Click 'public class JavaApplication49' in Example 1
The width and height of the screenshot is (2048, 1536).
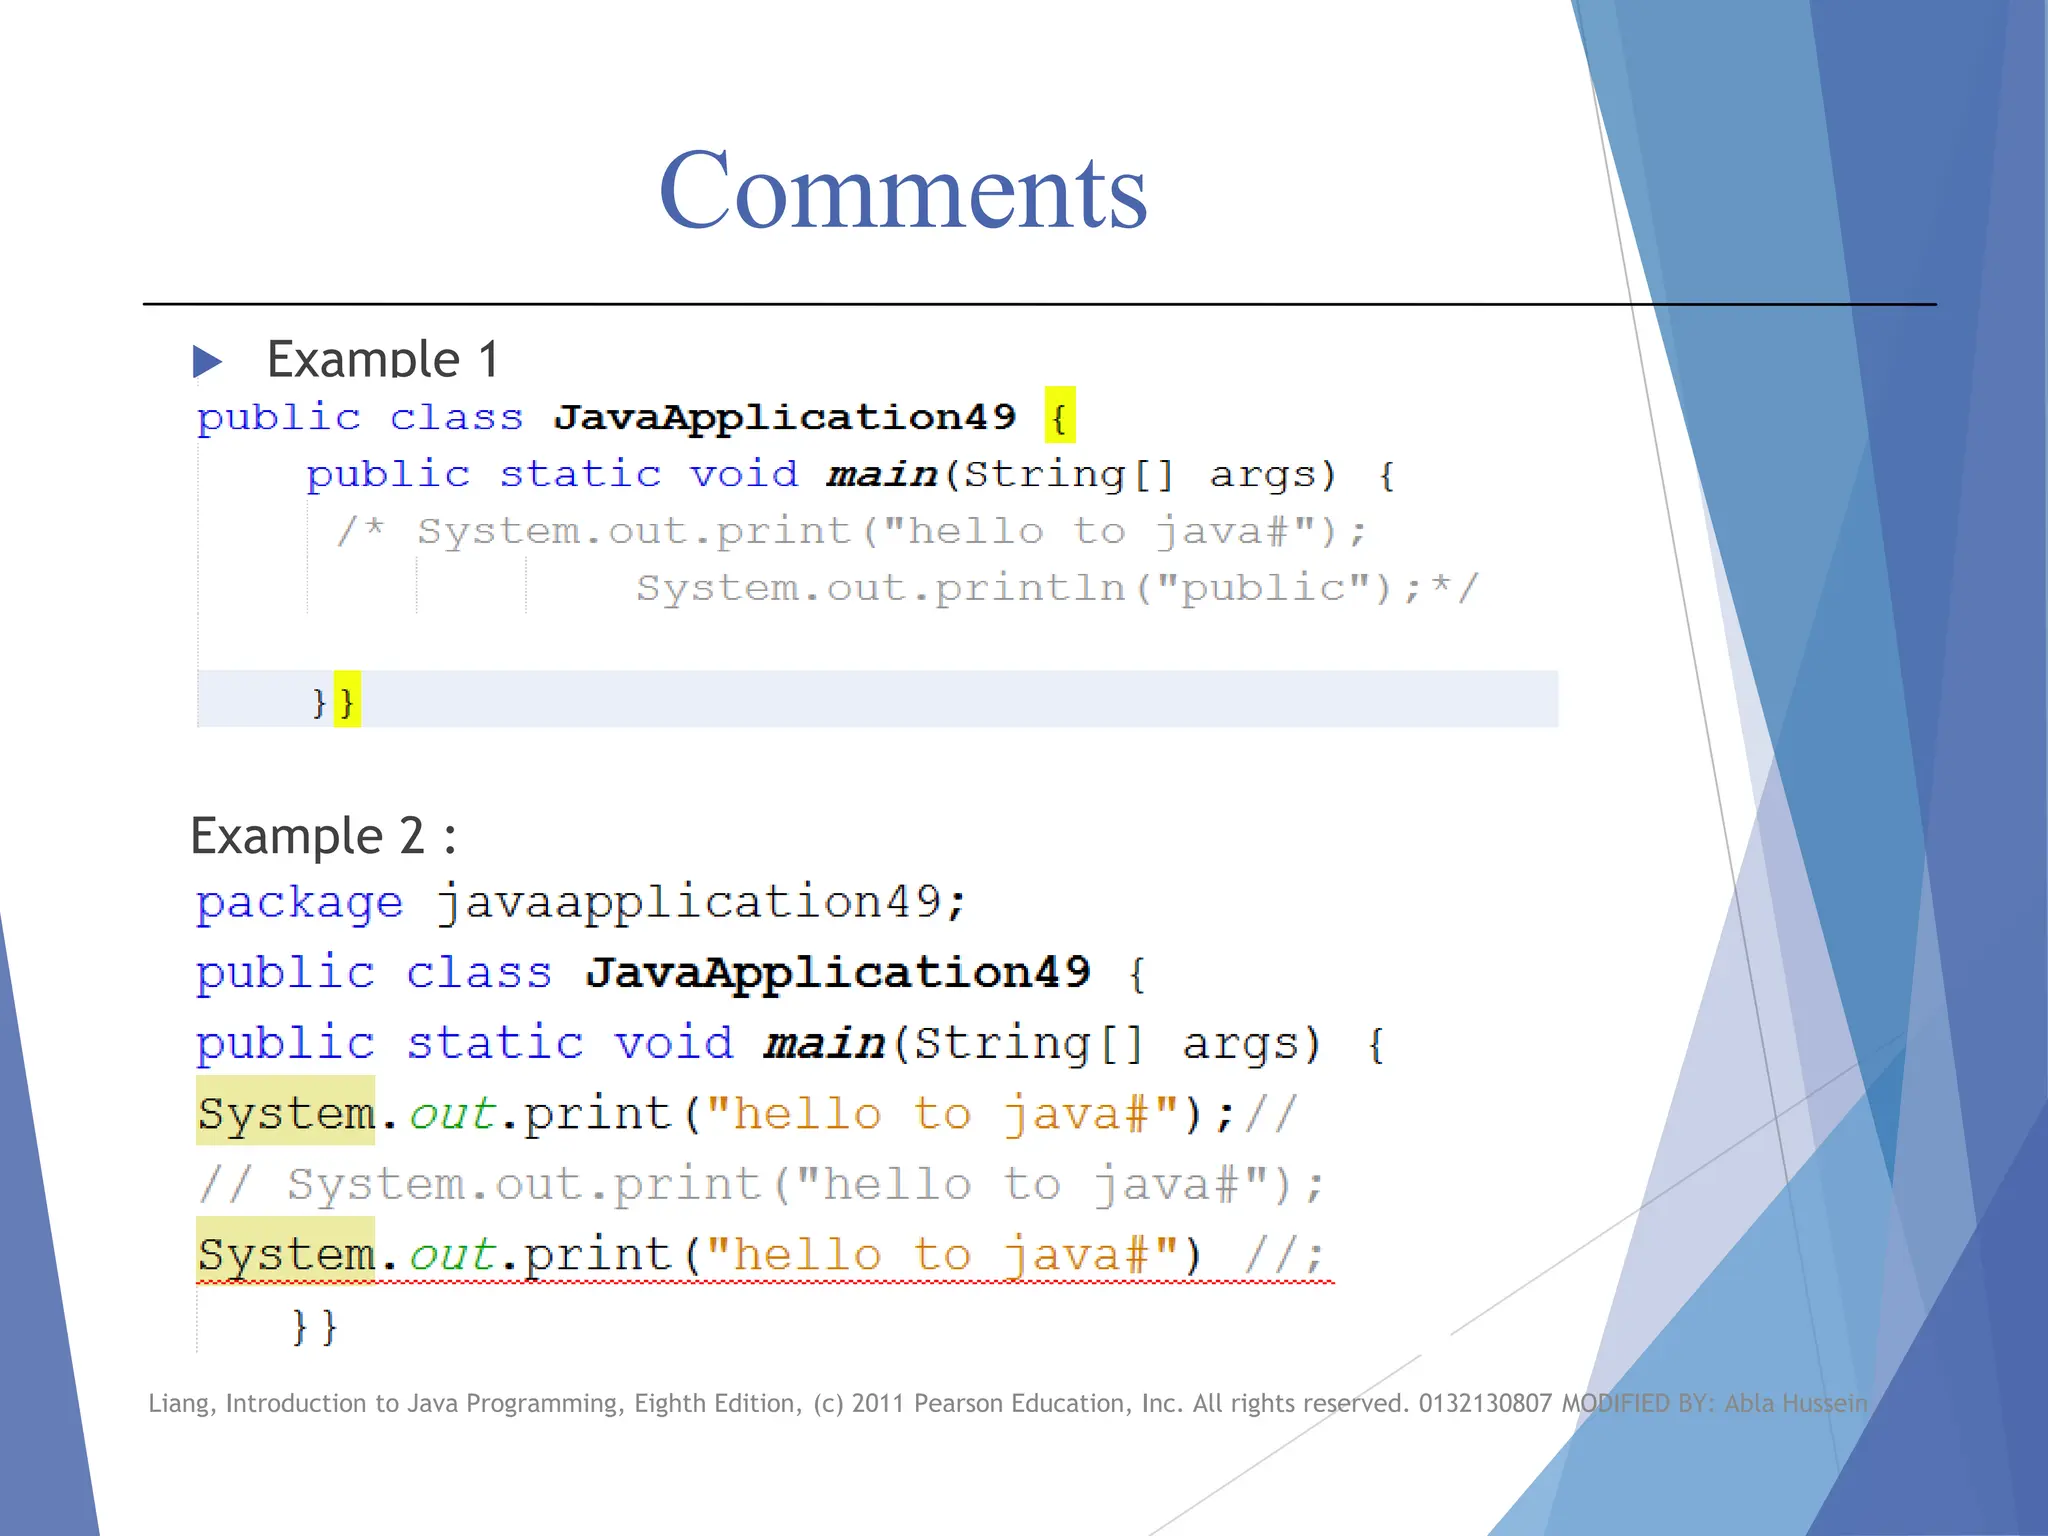(606, 417)
